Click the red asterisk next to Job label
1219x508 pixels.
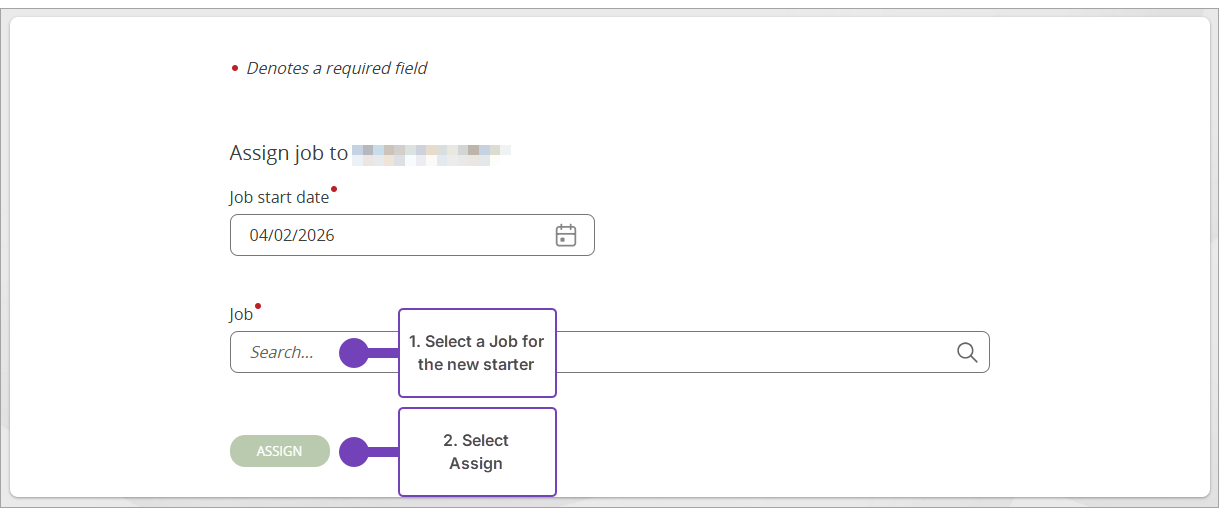(258, 306)
